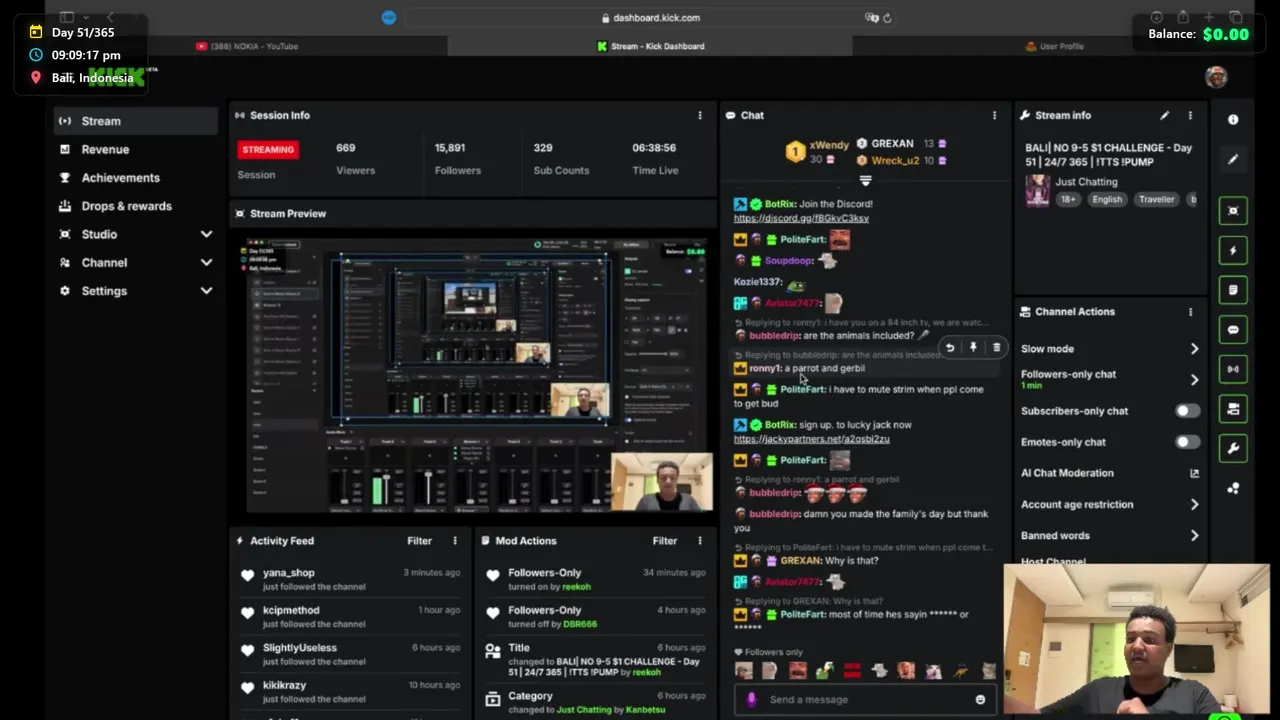Open Mod Actions three-dot menu
This screenshot has height=720, width=1280.
[x=700, y=541]
